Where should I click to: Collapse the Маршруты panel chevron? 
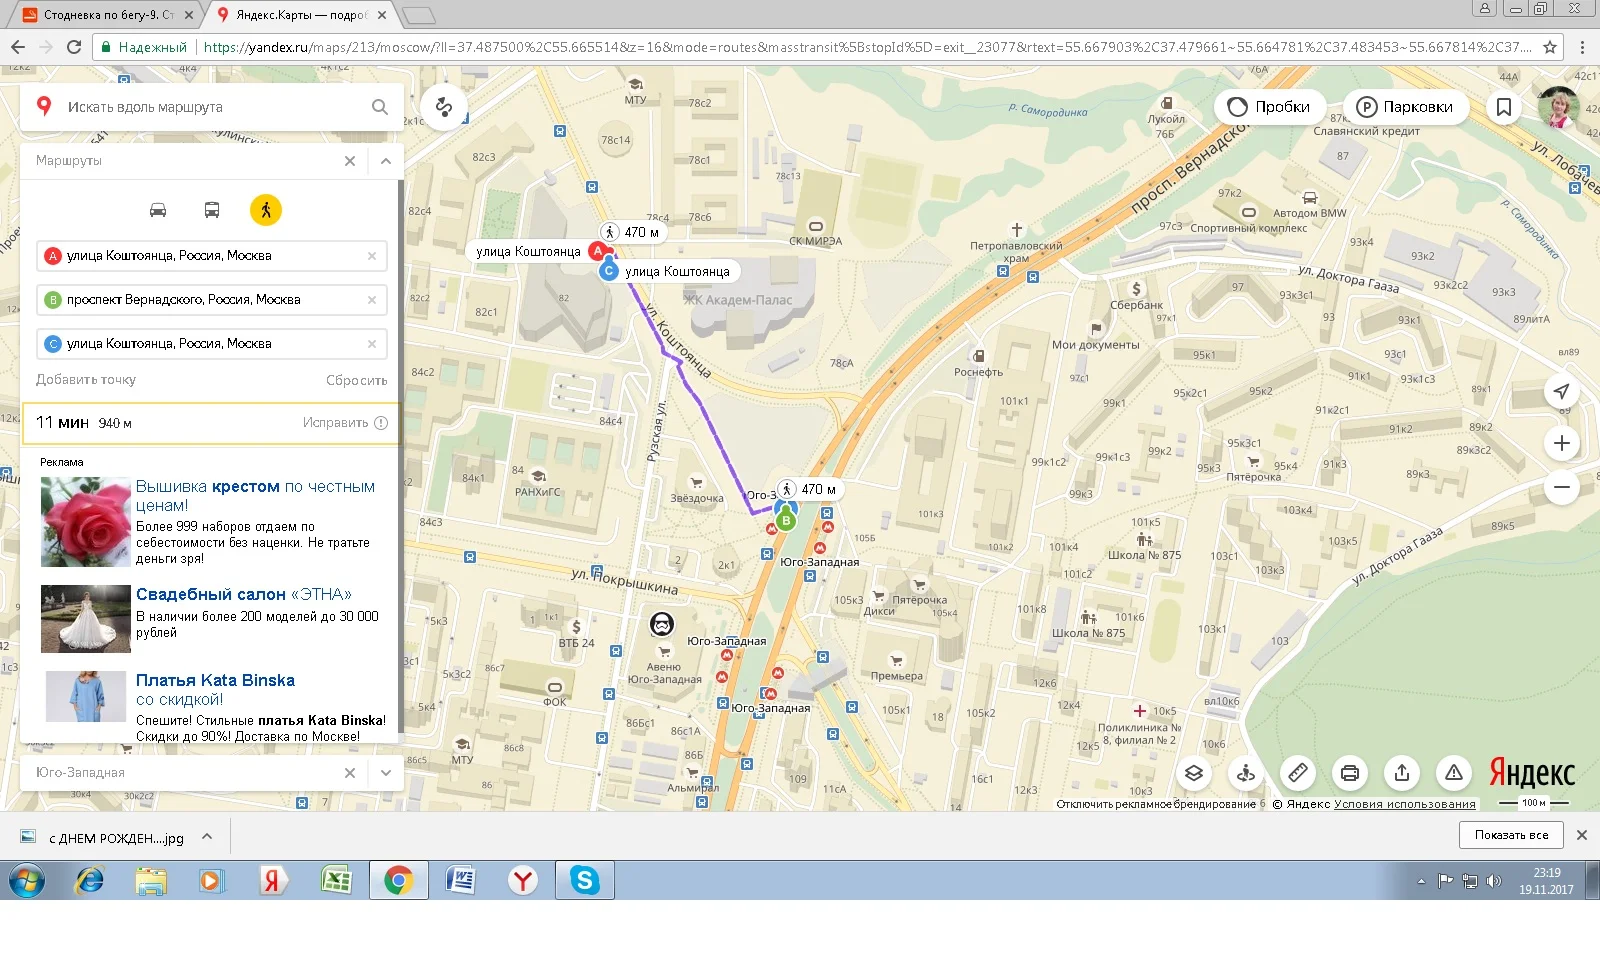(x=386, y=161)
